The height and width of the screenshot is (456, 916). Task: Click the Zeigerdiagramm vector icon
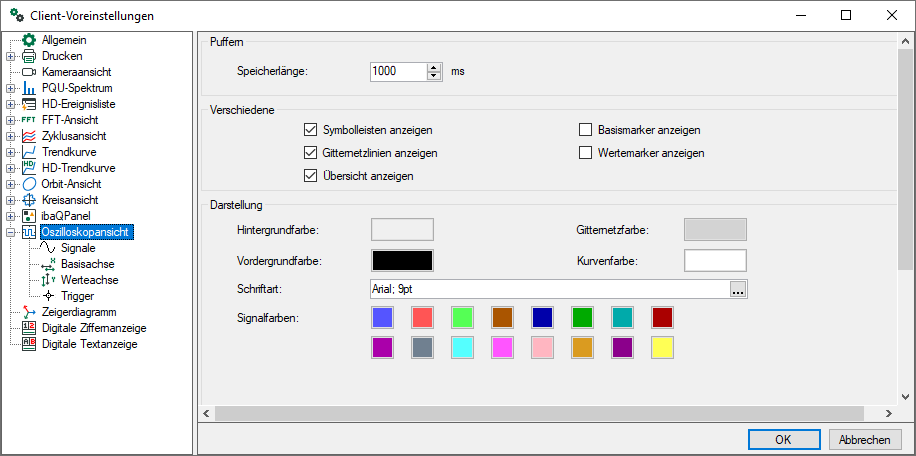[x=29, y=312]
